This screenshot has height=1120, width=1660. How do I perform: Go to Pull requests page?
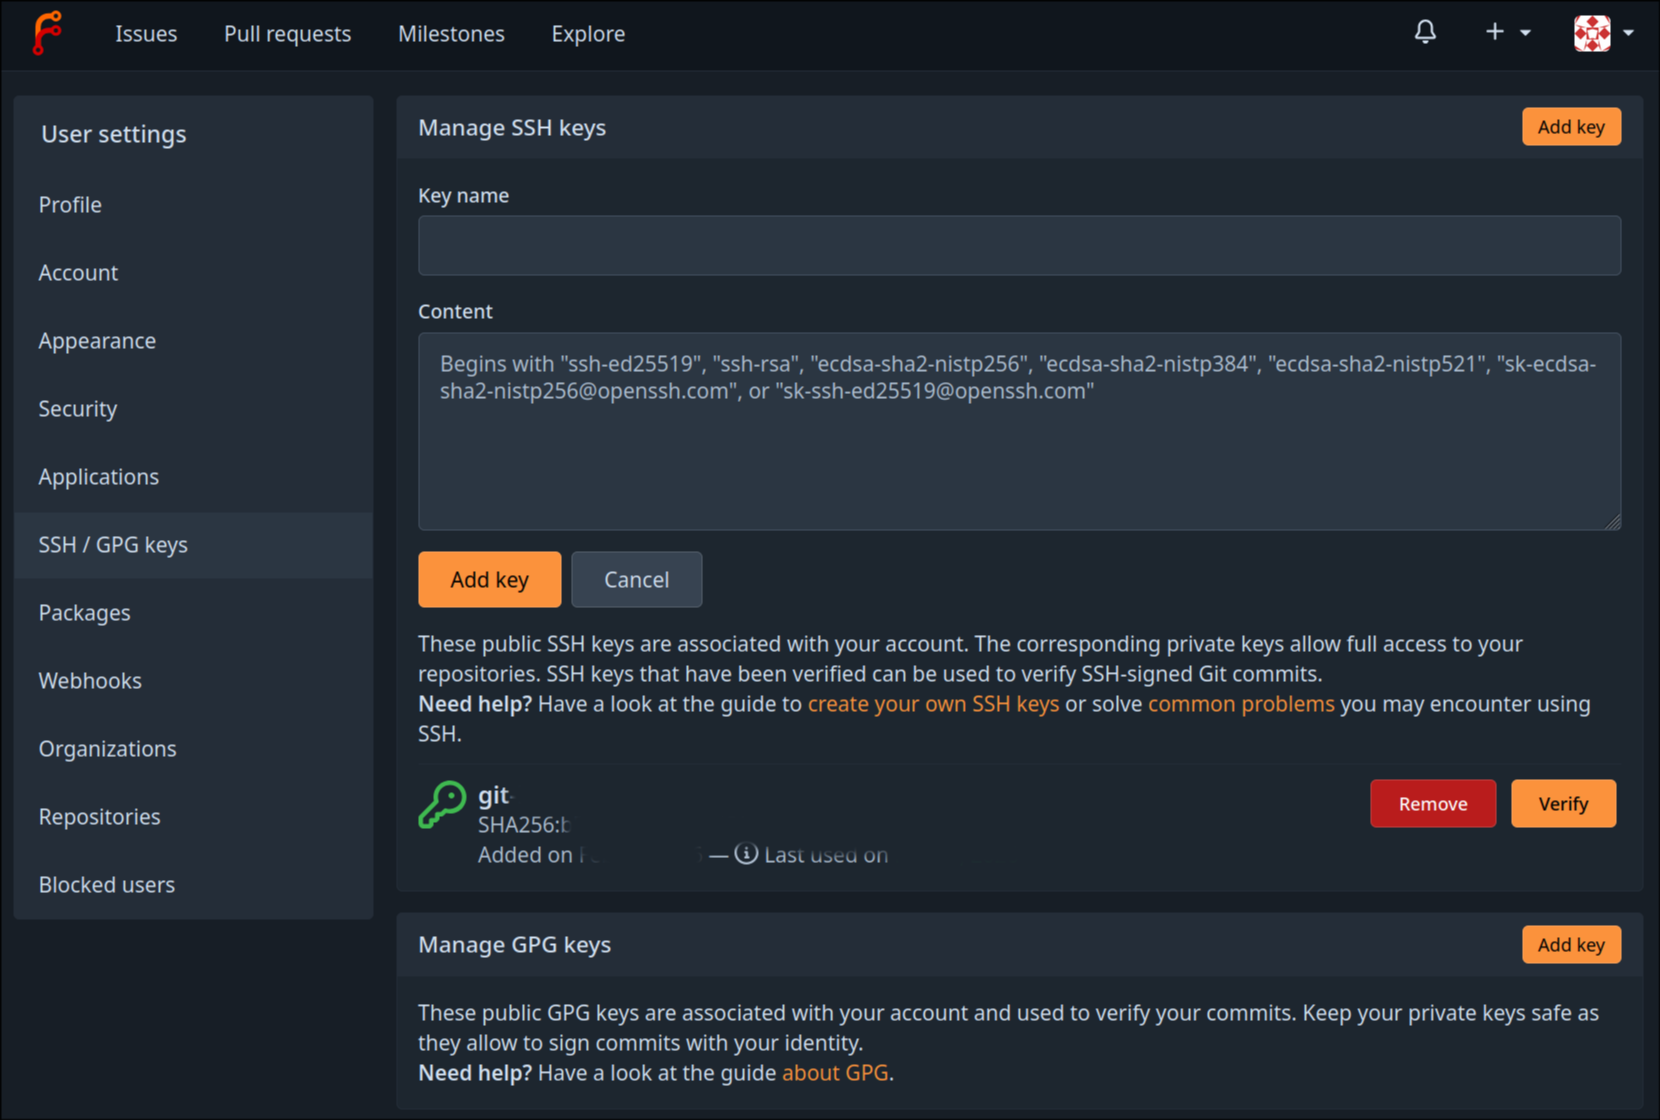pyautogui.click(x=287, y=34)
